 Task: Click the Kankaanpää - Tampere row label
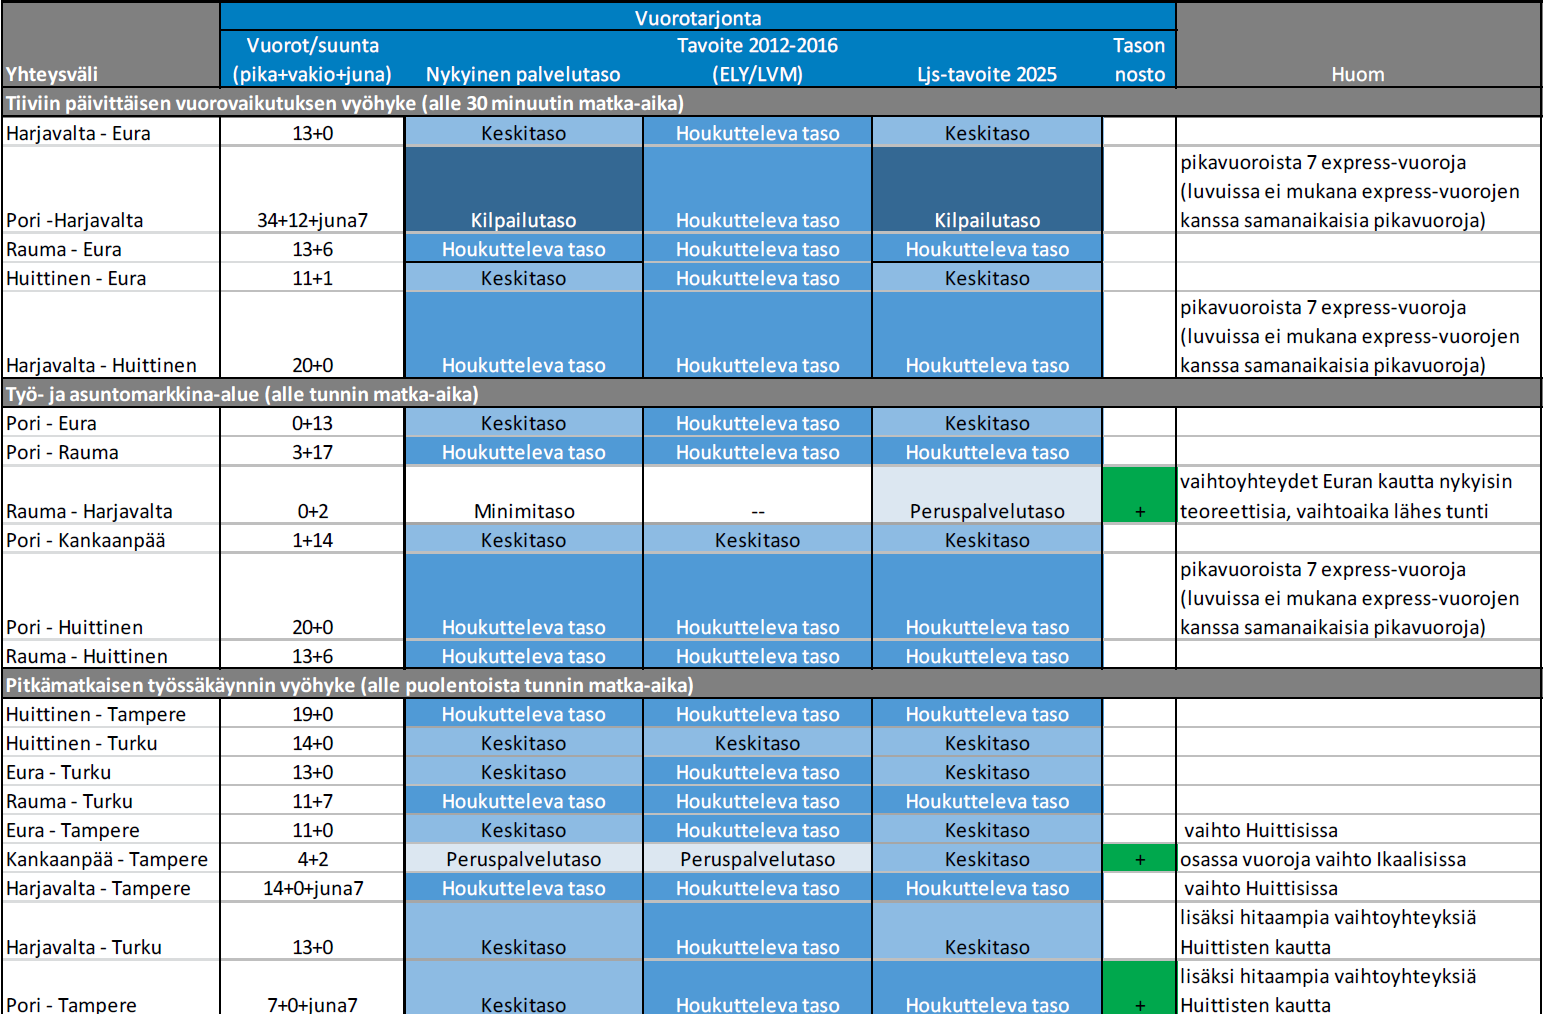[x=107, y=859]
